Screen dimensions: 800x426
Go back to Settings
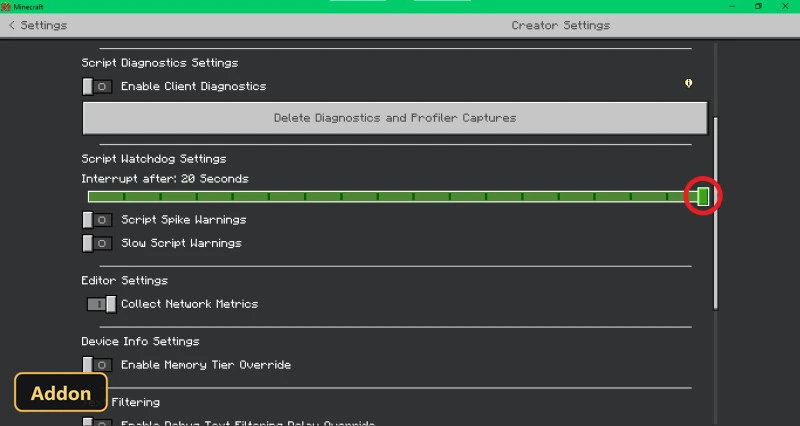coord(38,25)
